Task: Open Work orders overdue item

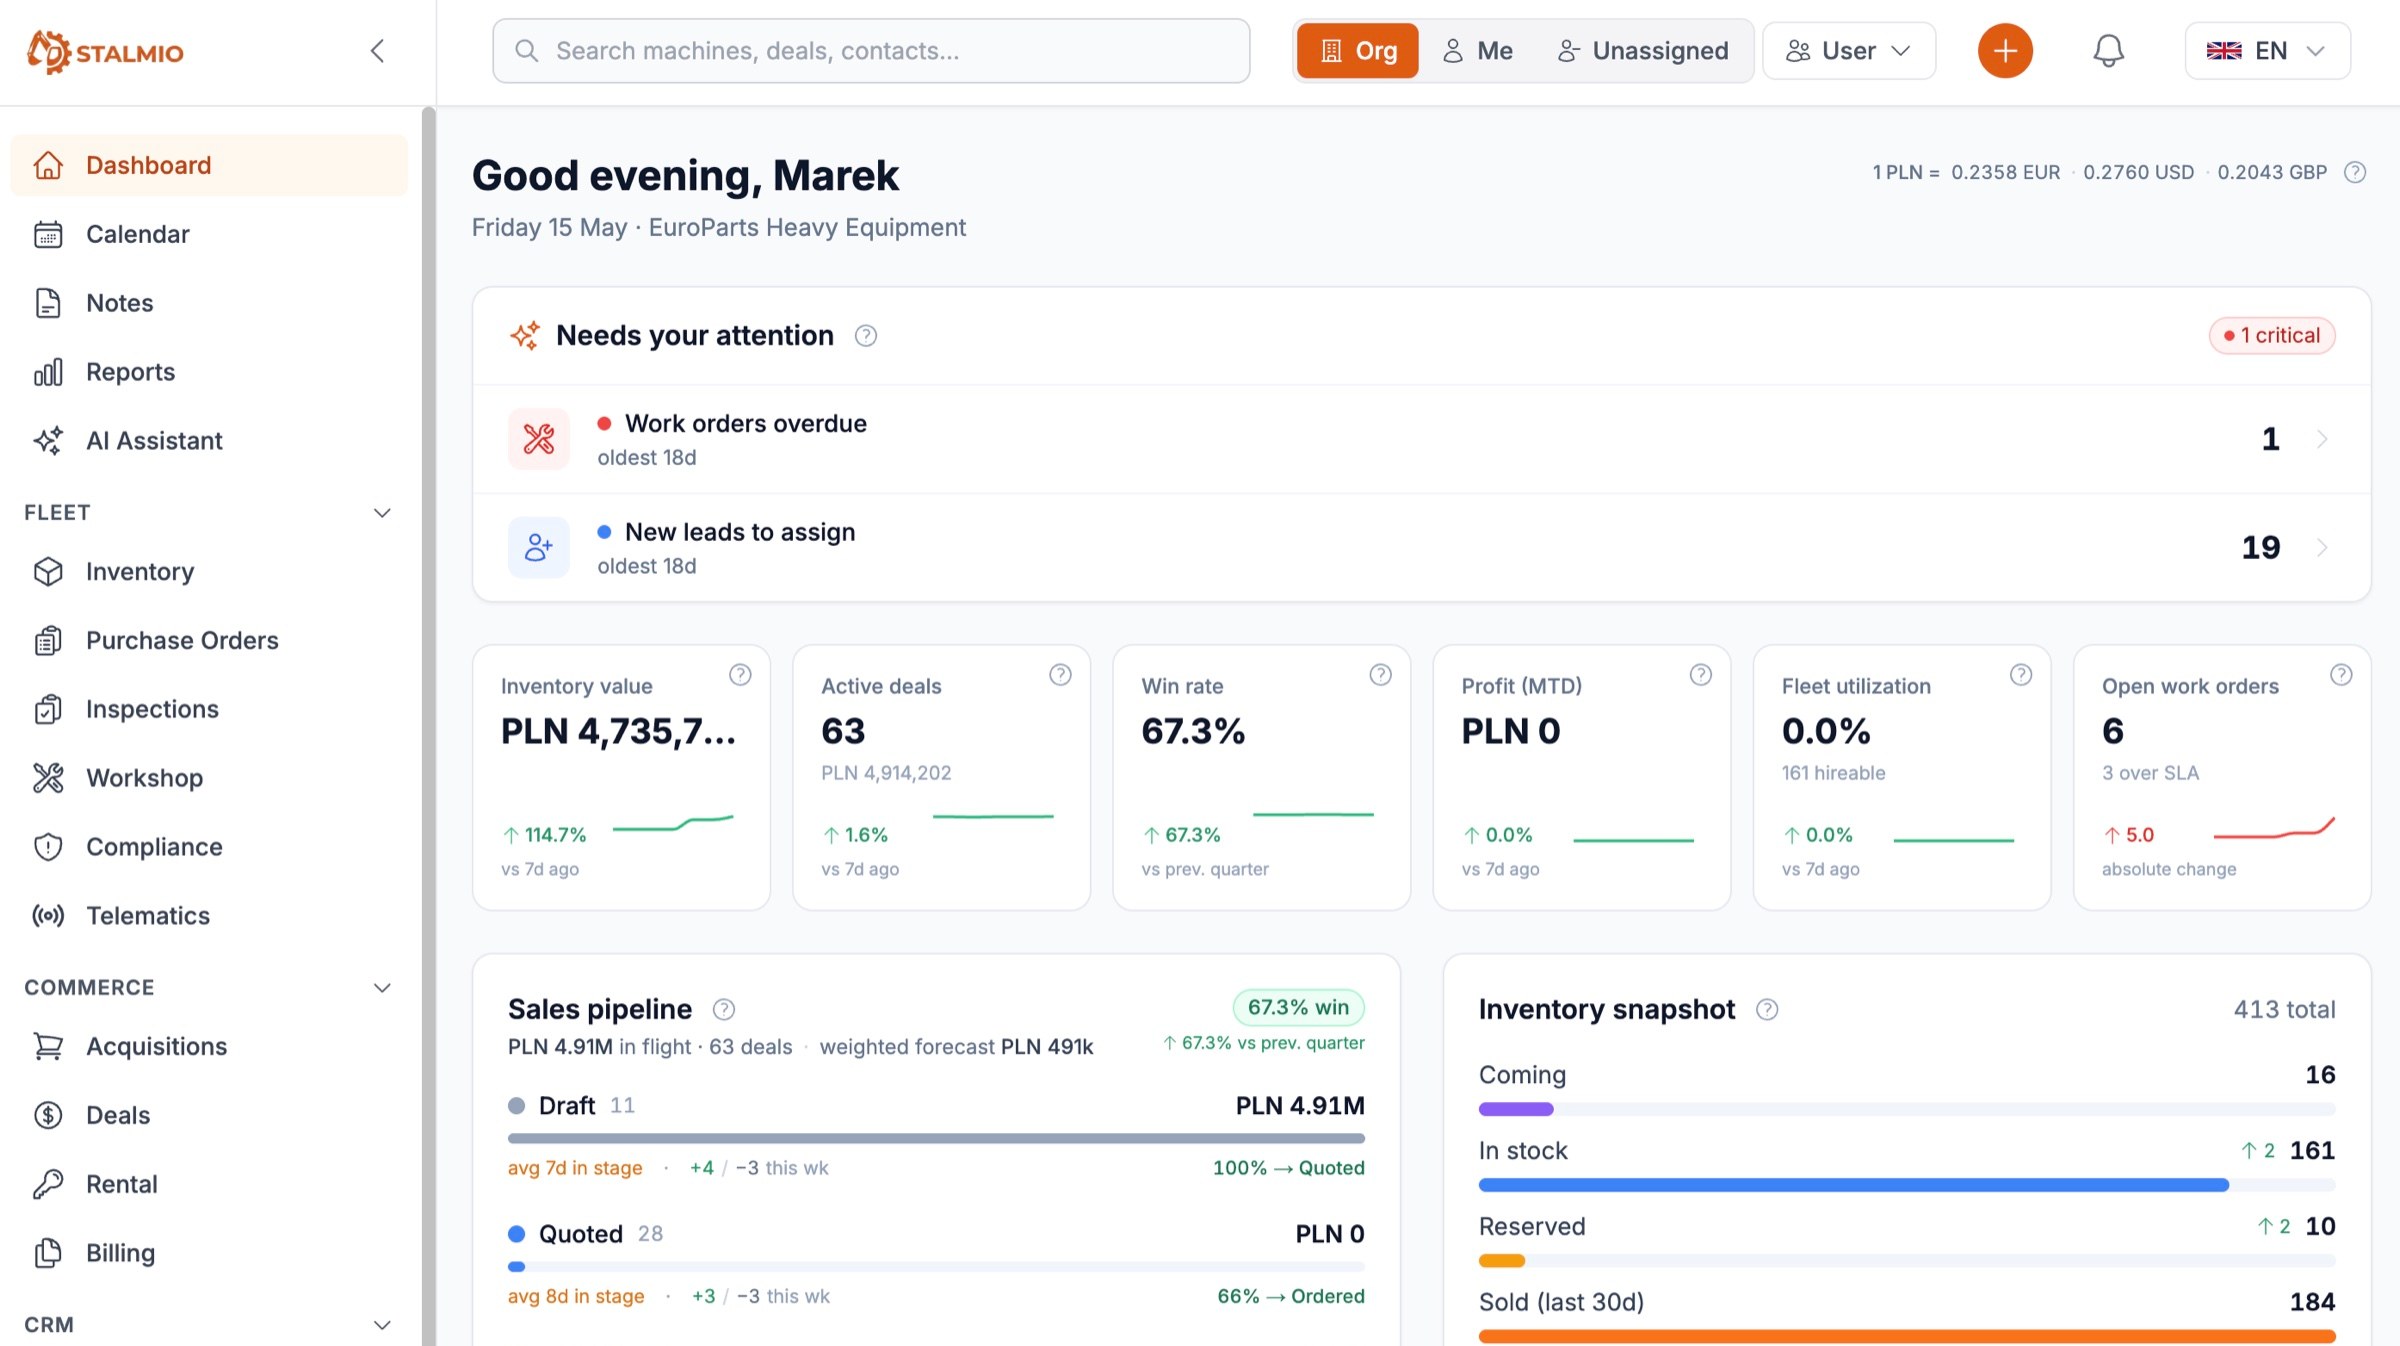Action: point(1421,439)
